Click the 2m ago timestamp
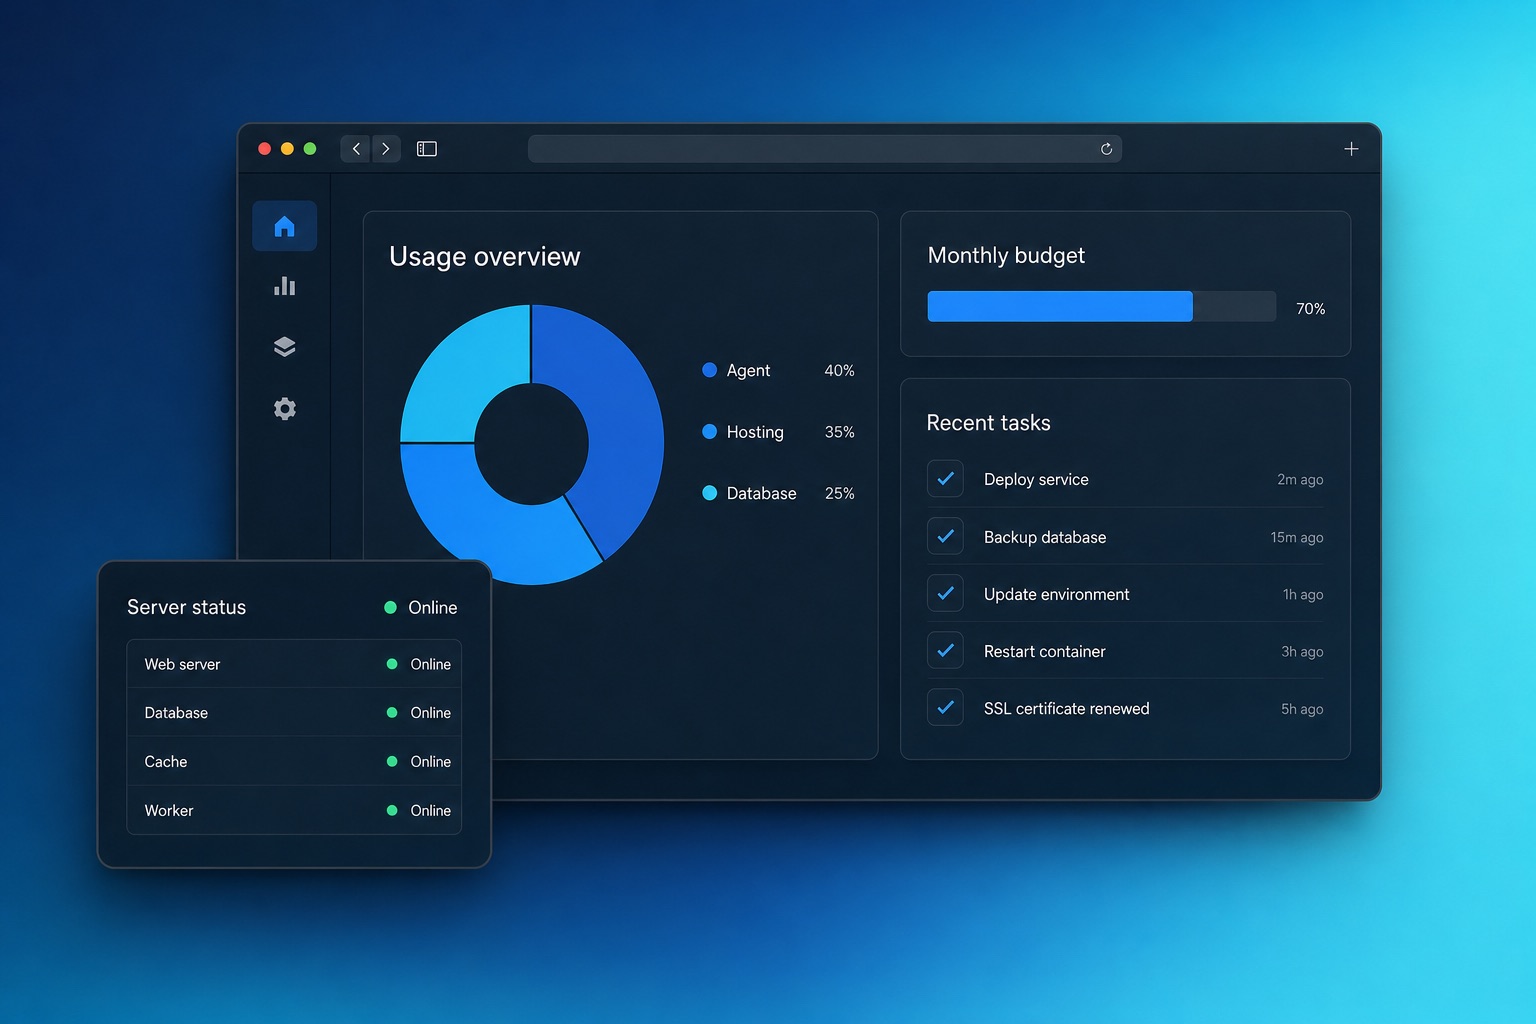The width and height of the screenshot is (1536, 1024). [1300, 480]
